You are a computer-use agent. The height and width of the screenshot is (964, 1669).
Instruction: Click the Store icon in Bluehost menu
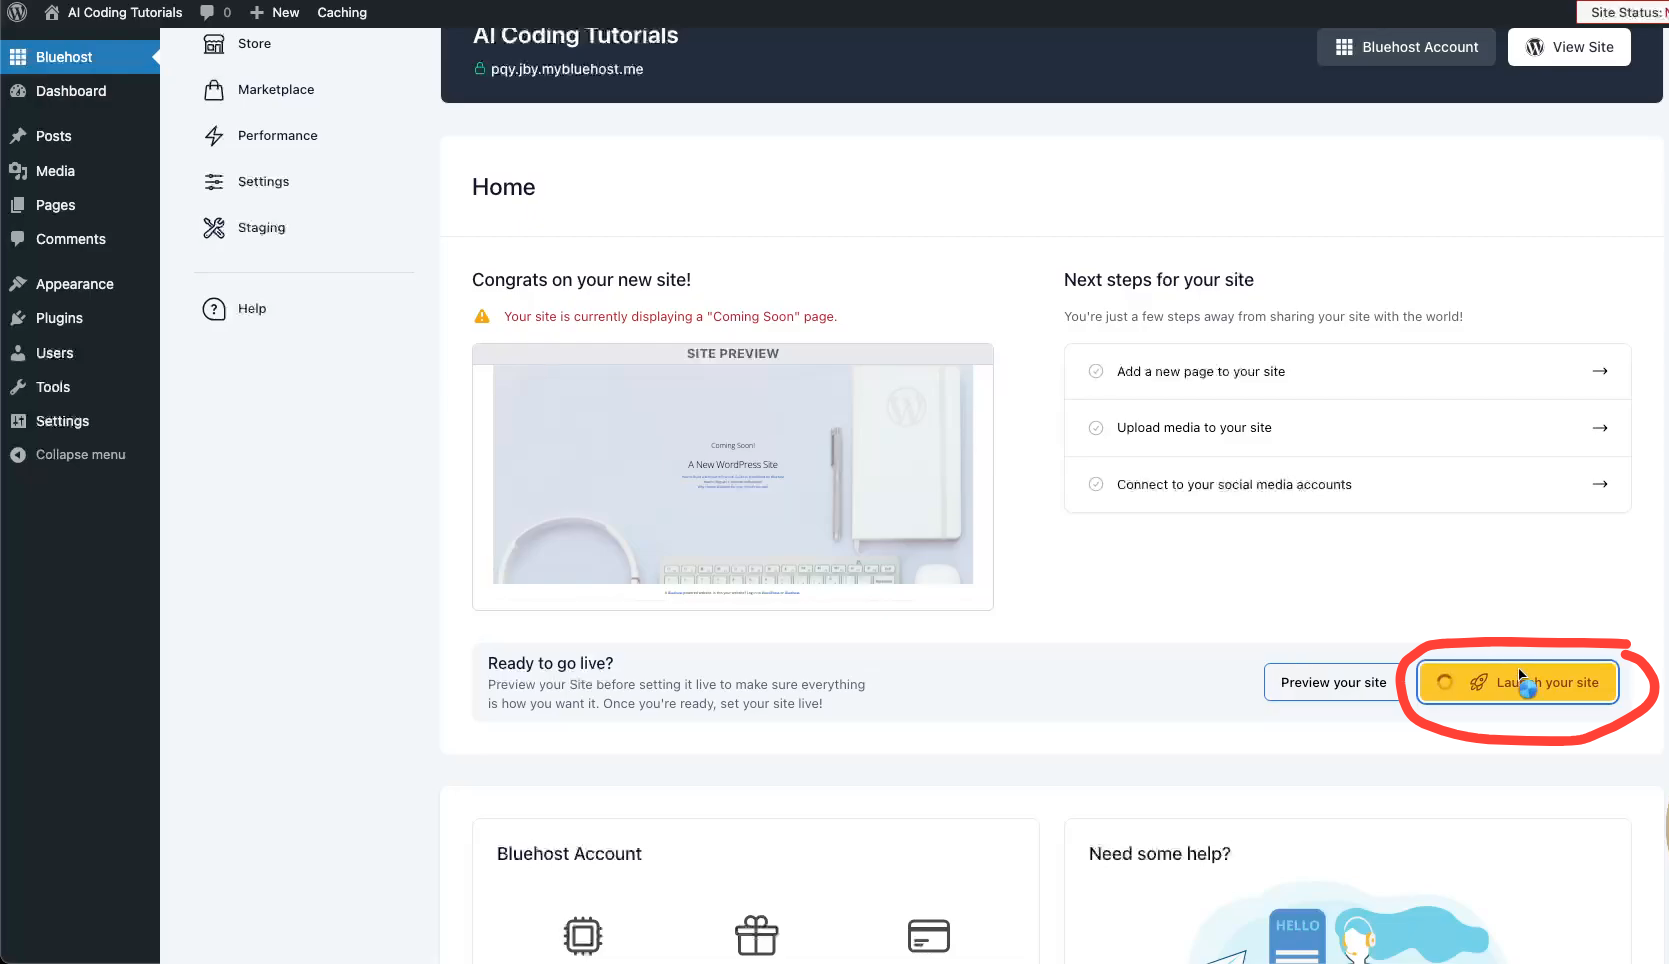214,43
